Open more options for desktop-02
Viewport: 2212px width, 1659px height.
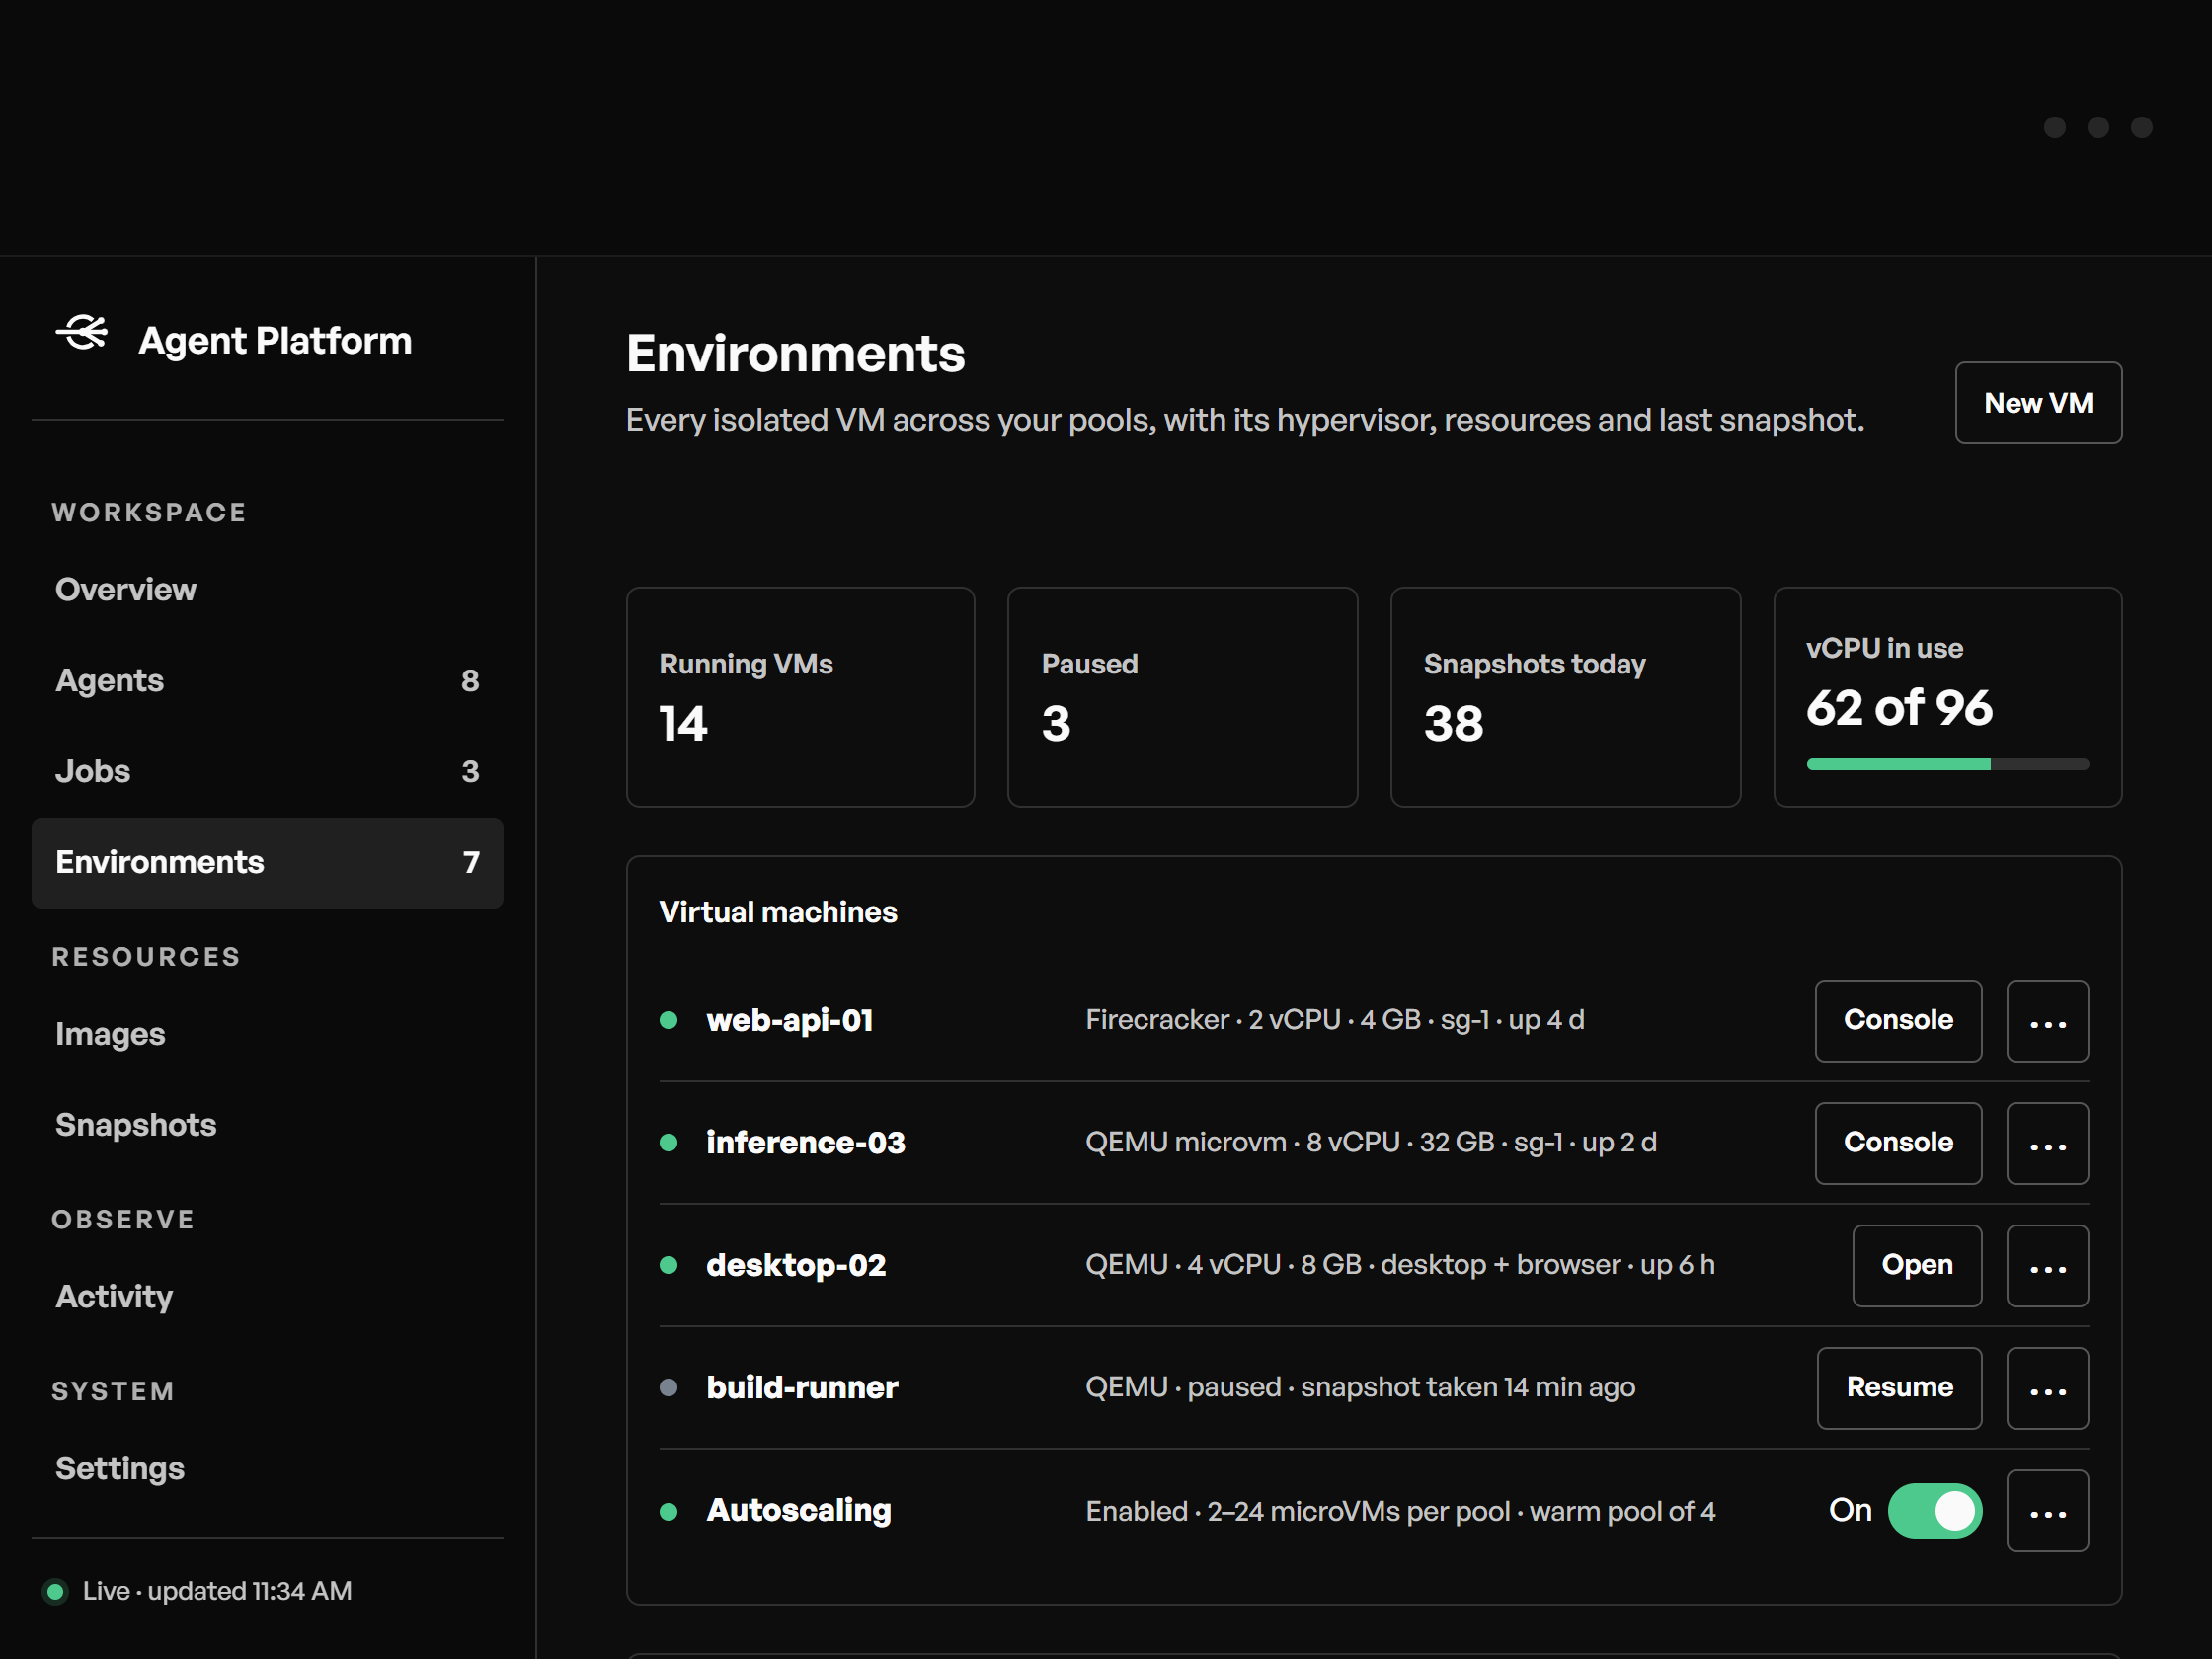coord(2047,1266)
